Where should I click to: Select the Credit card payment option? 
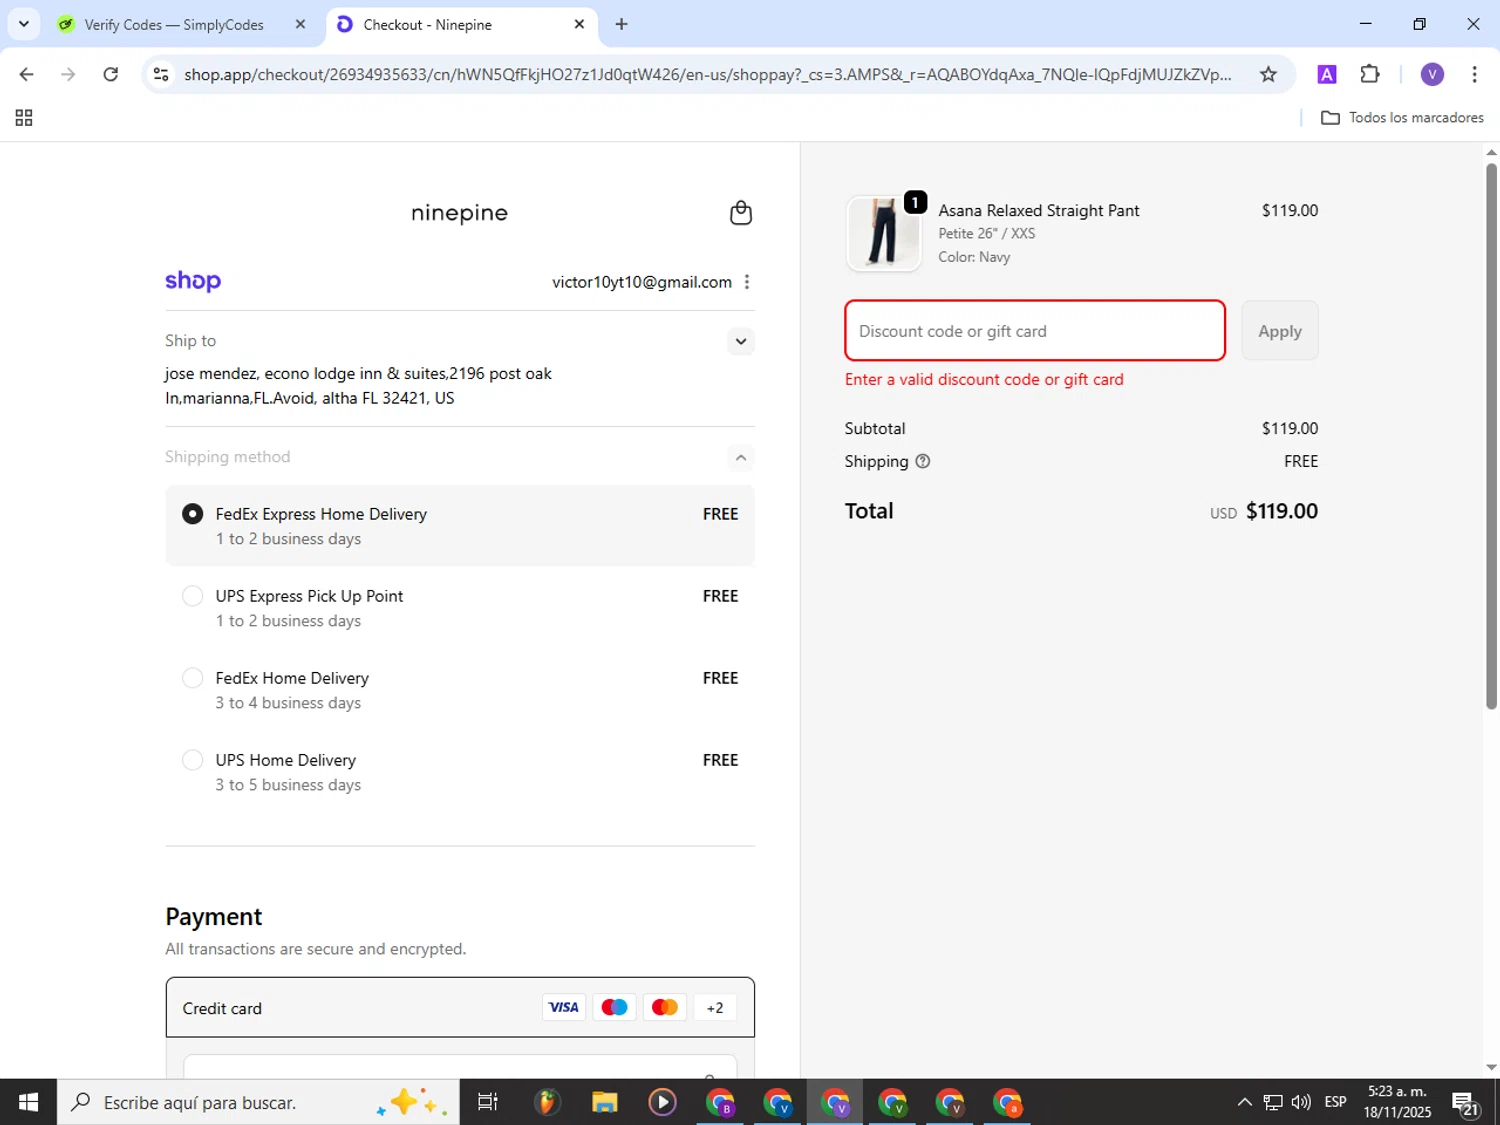coord(460,1008)
